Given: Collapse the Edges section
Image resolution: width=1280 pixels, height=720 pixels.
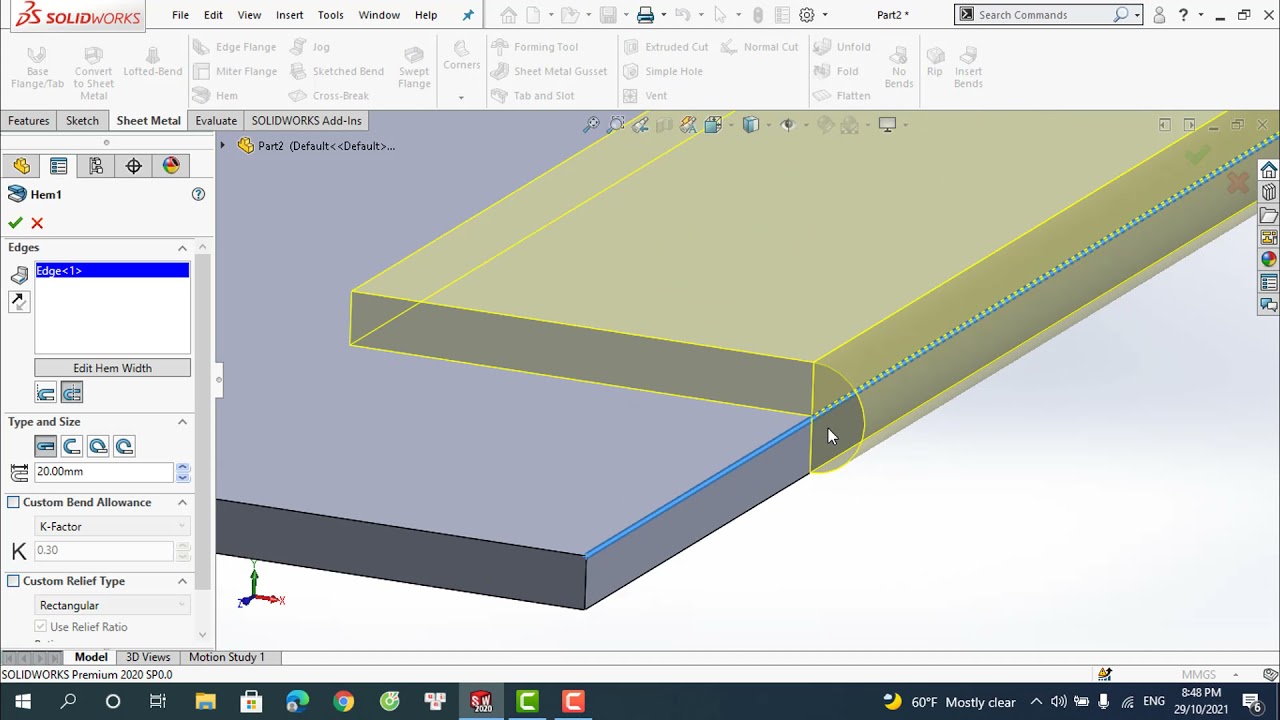Looking at the screenshot, I should [x=182, y=248].
